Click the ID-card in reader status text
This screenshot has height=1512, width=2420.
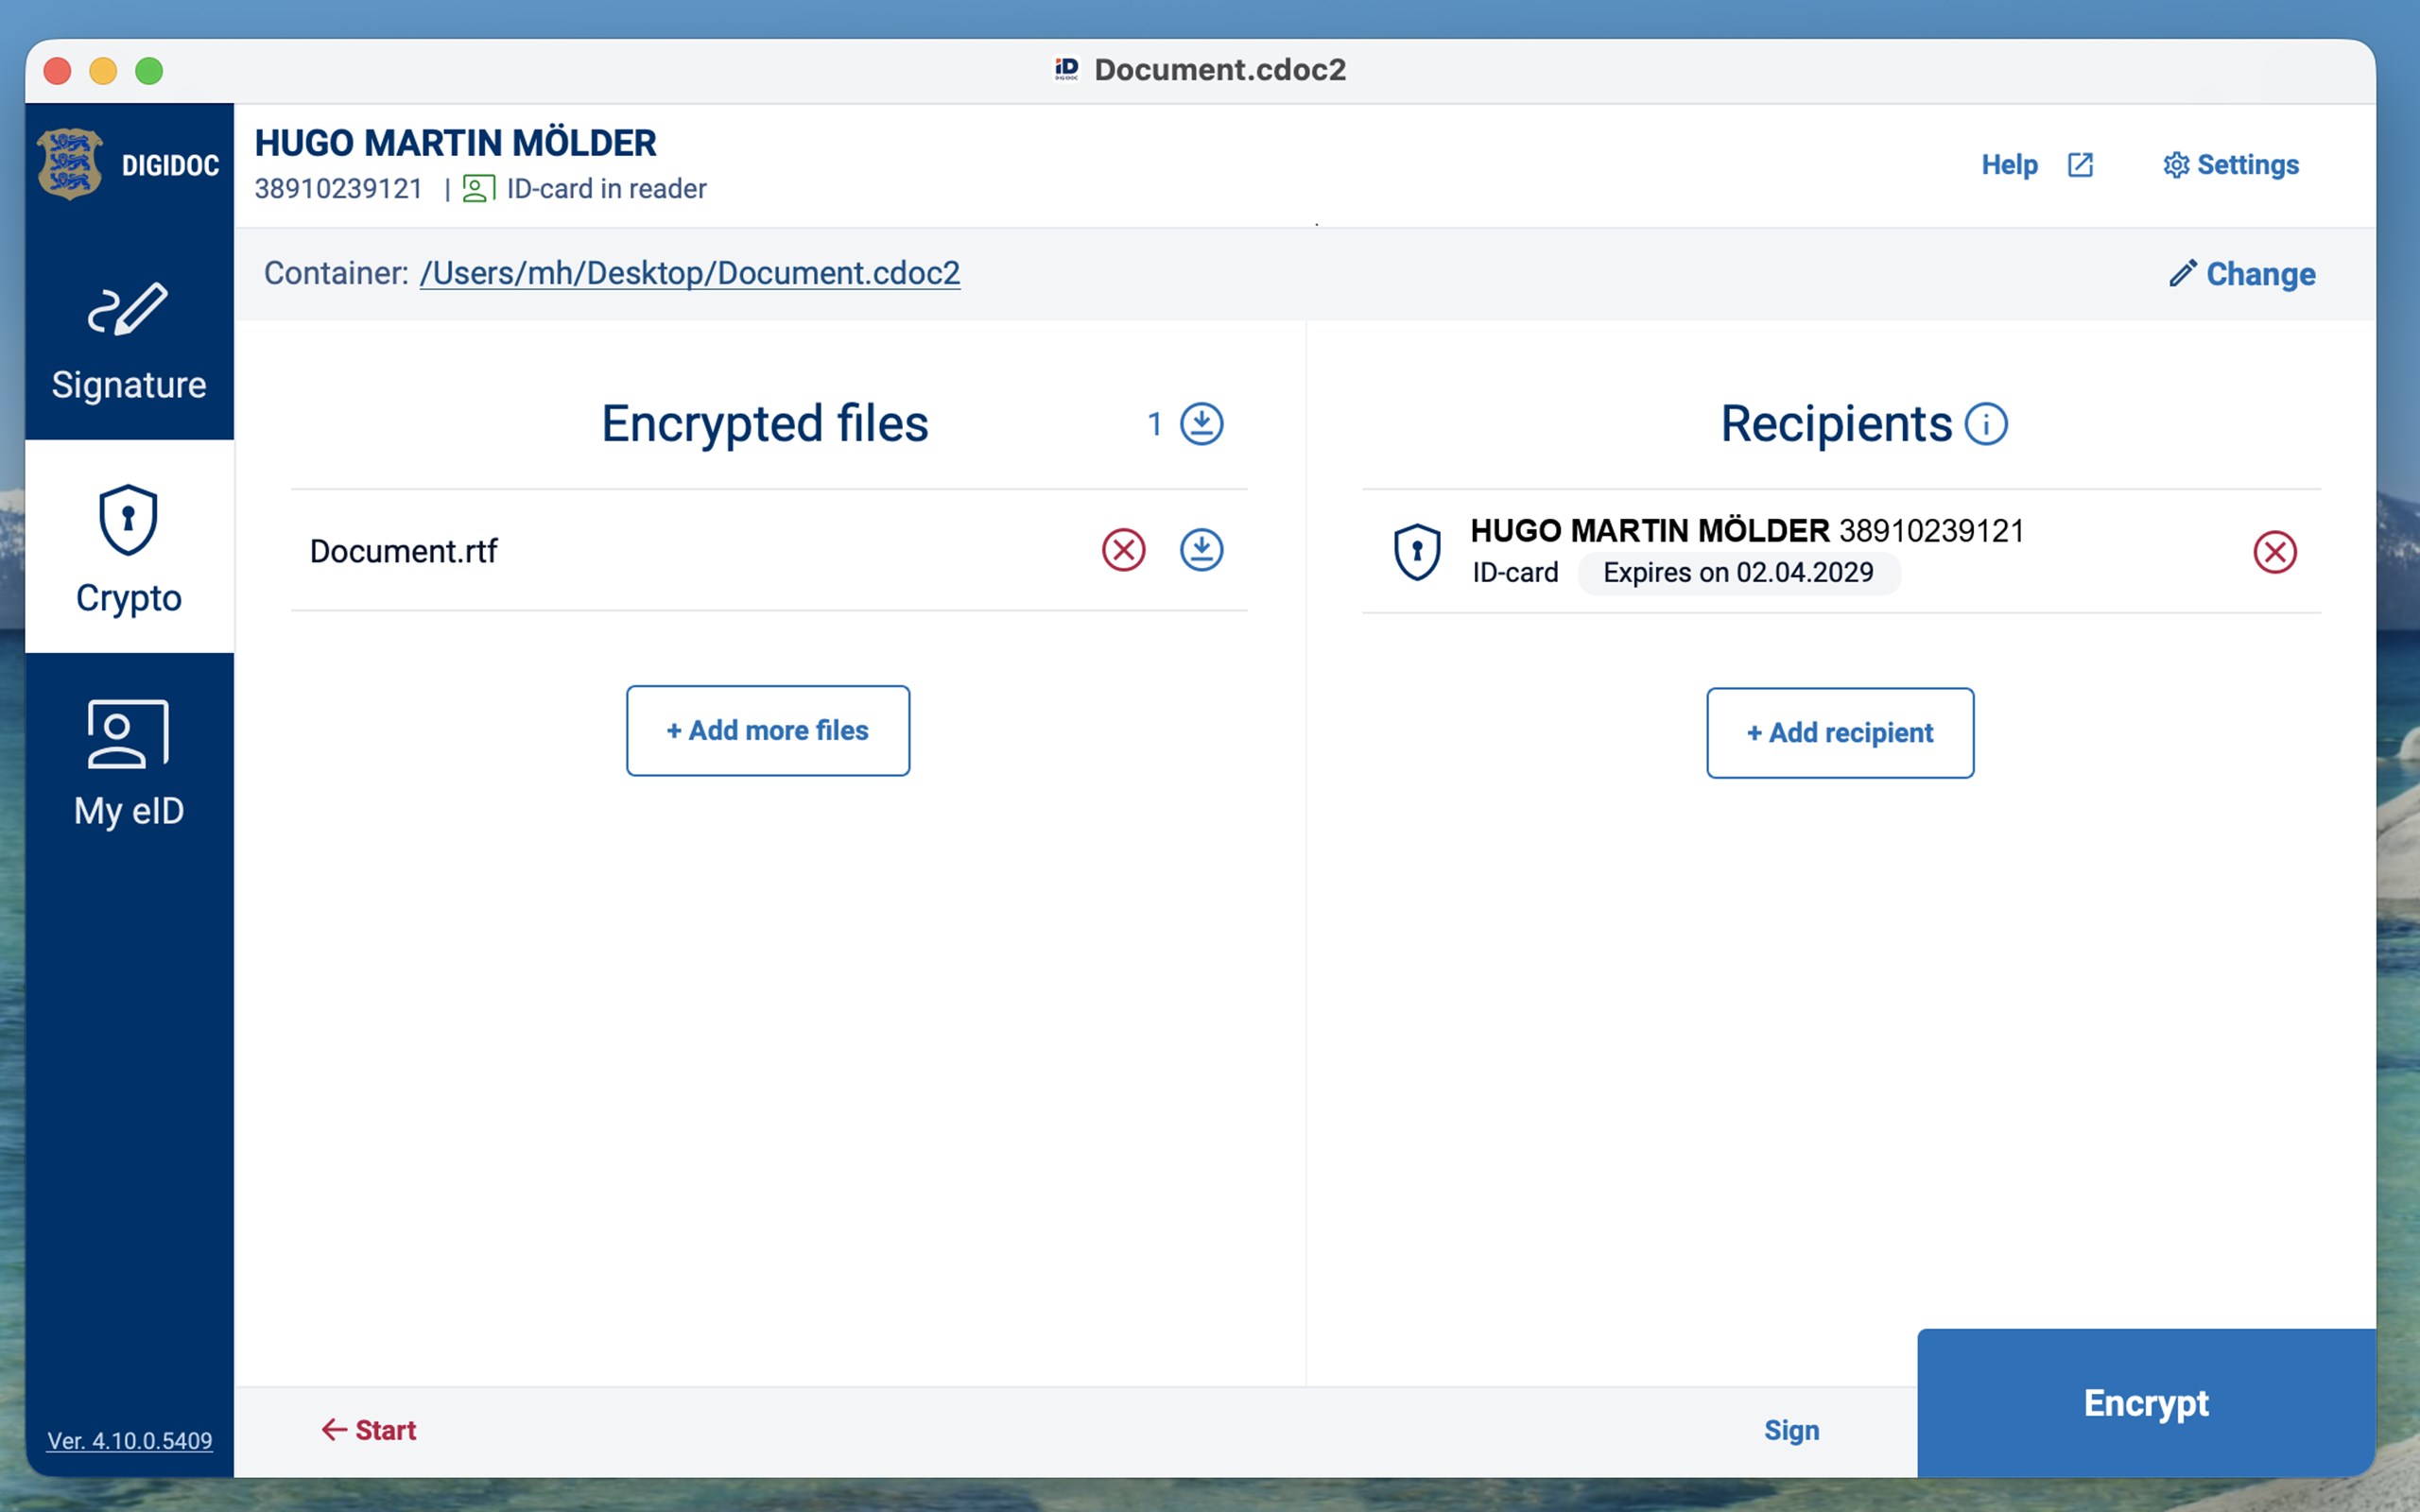[607, 189]
